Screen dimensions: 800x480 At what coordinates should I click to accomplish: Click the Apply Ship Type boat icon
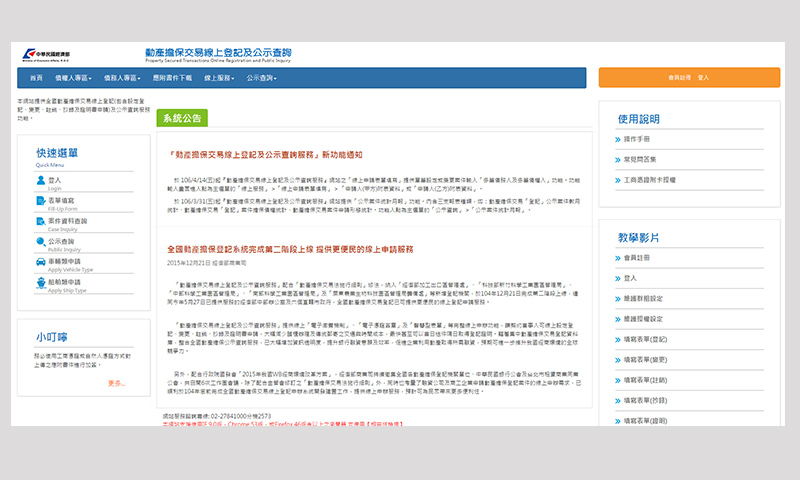[x=41, y=283]
